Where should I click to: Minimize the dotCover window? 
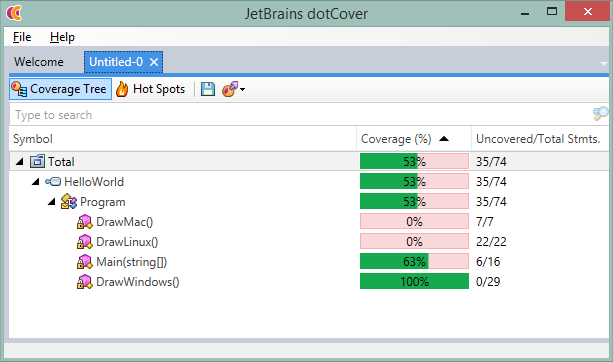pyautogui.click(x=525, y=13)
